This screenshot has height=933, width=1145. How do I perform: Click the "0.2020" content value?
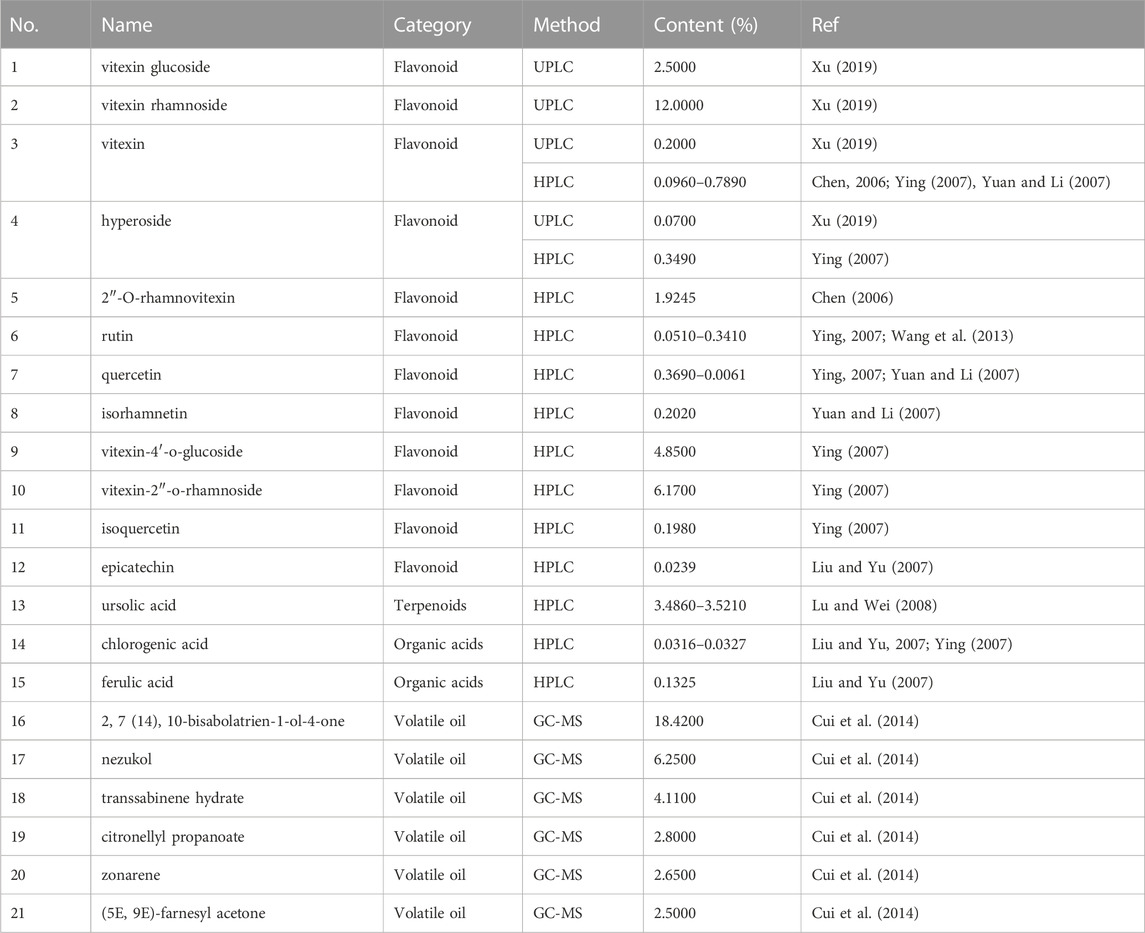coord(675,413)
